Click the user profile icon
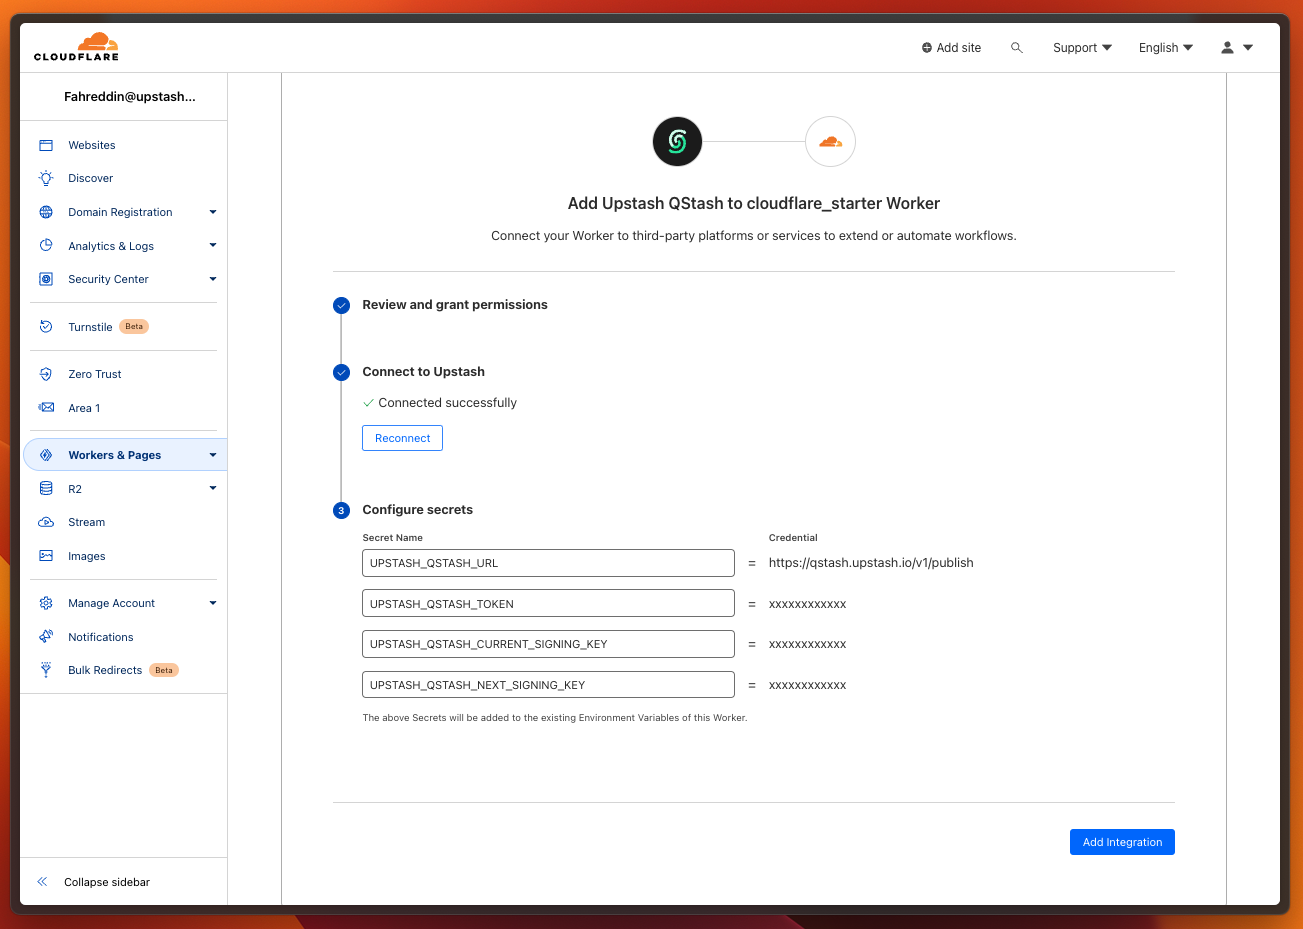Image resolution: width=1303 pixels, height=929 pixels. pos(1228,47)
